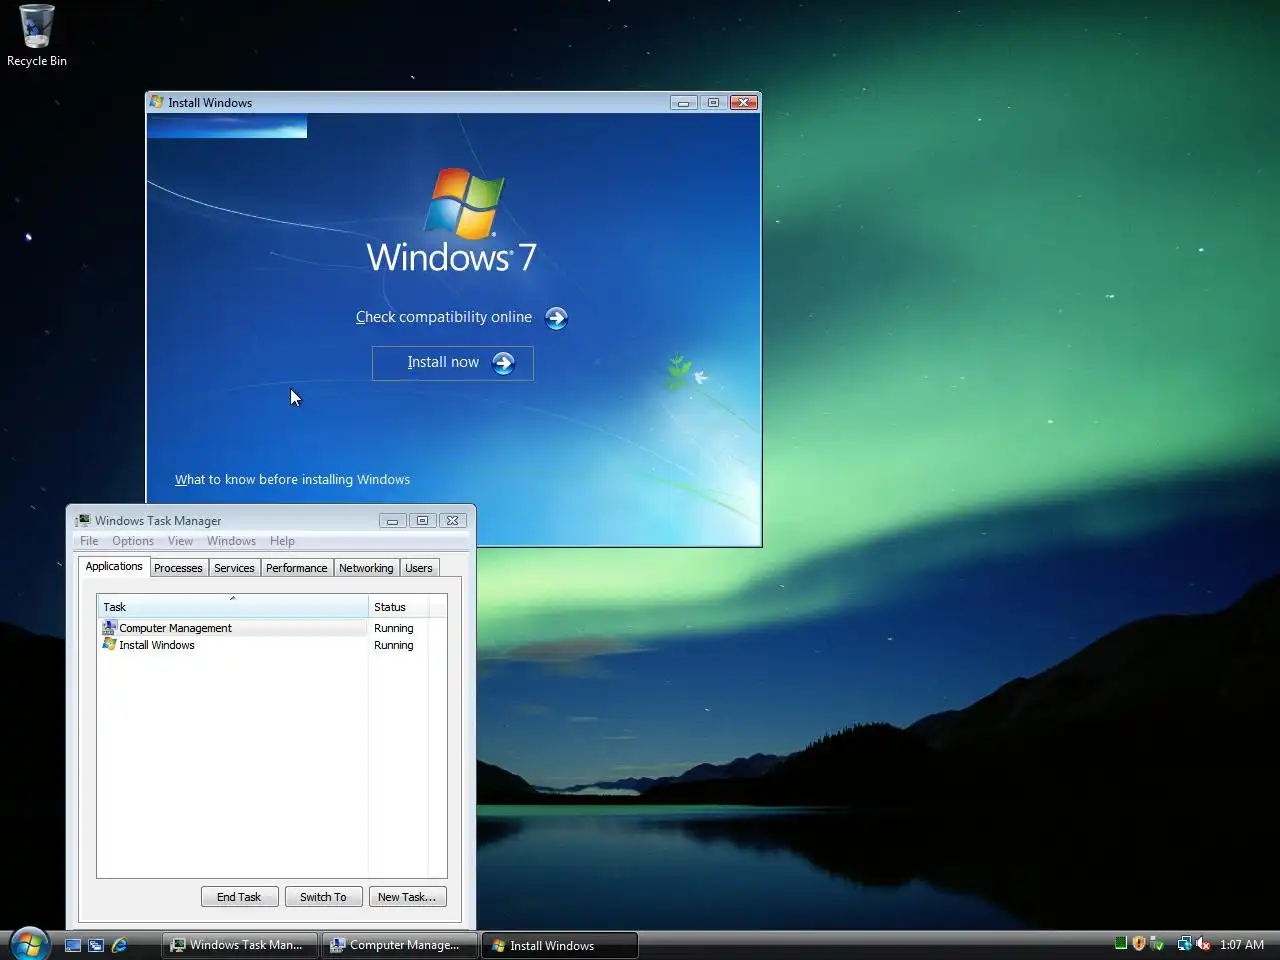Click Running status of Computer Management
The image size is (1280, 960).
coord(393,628)
